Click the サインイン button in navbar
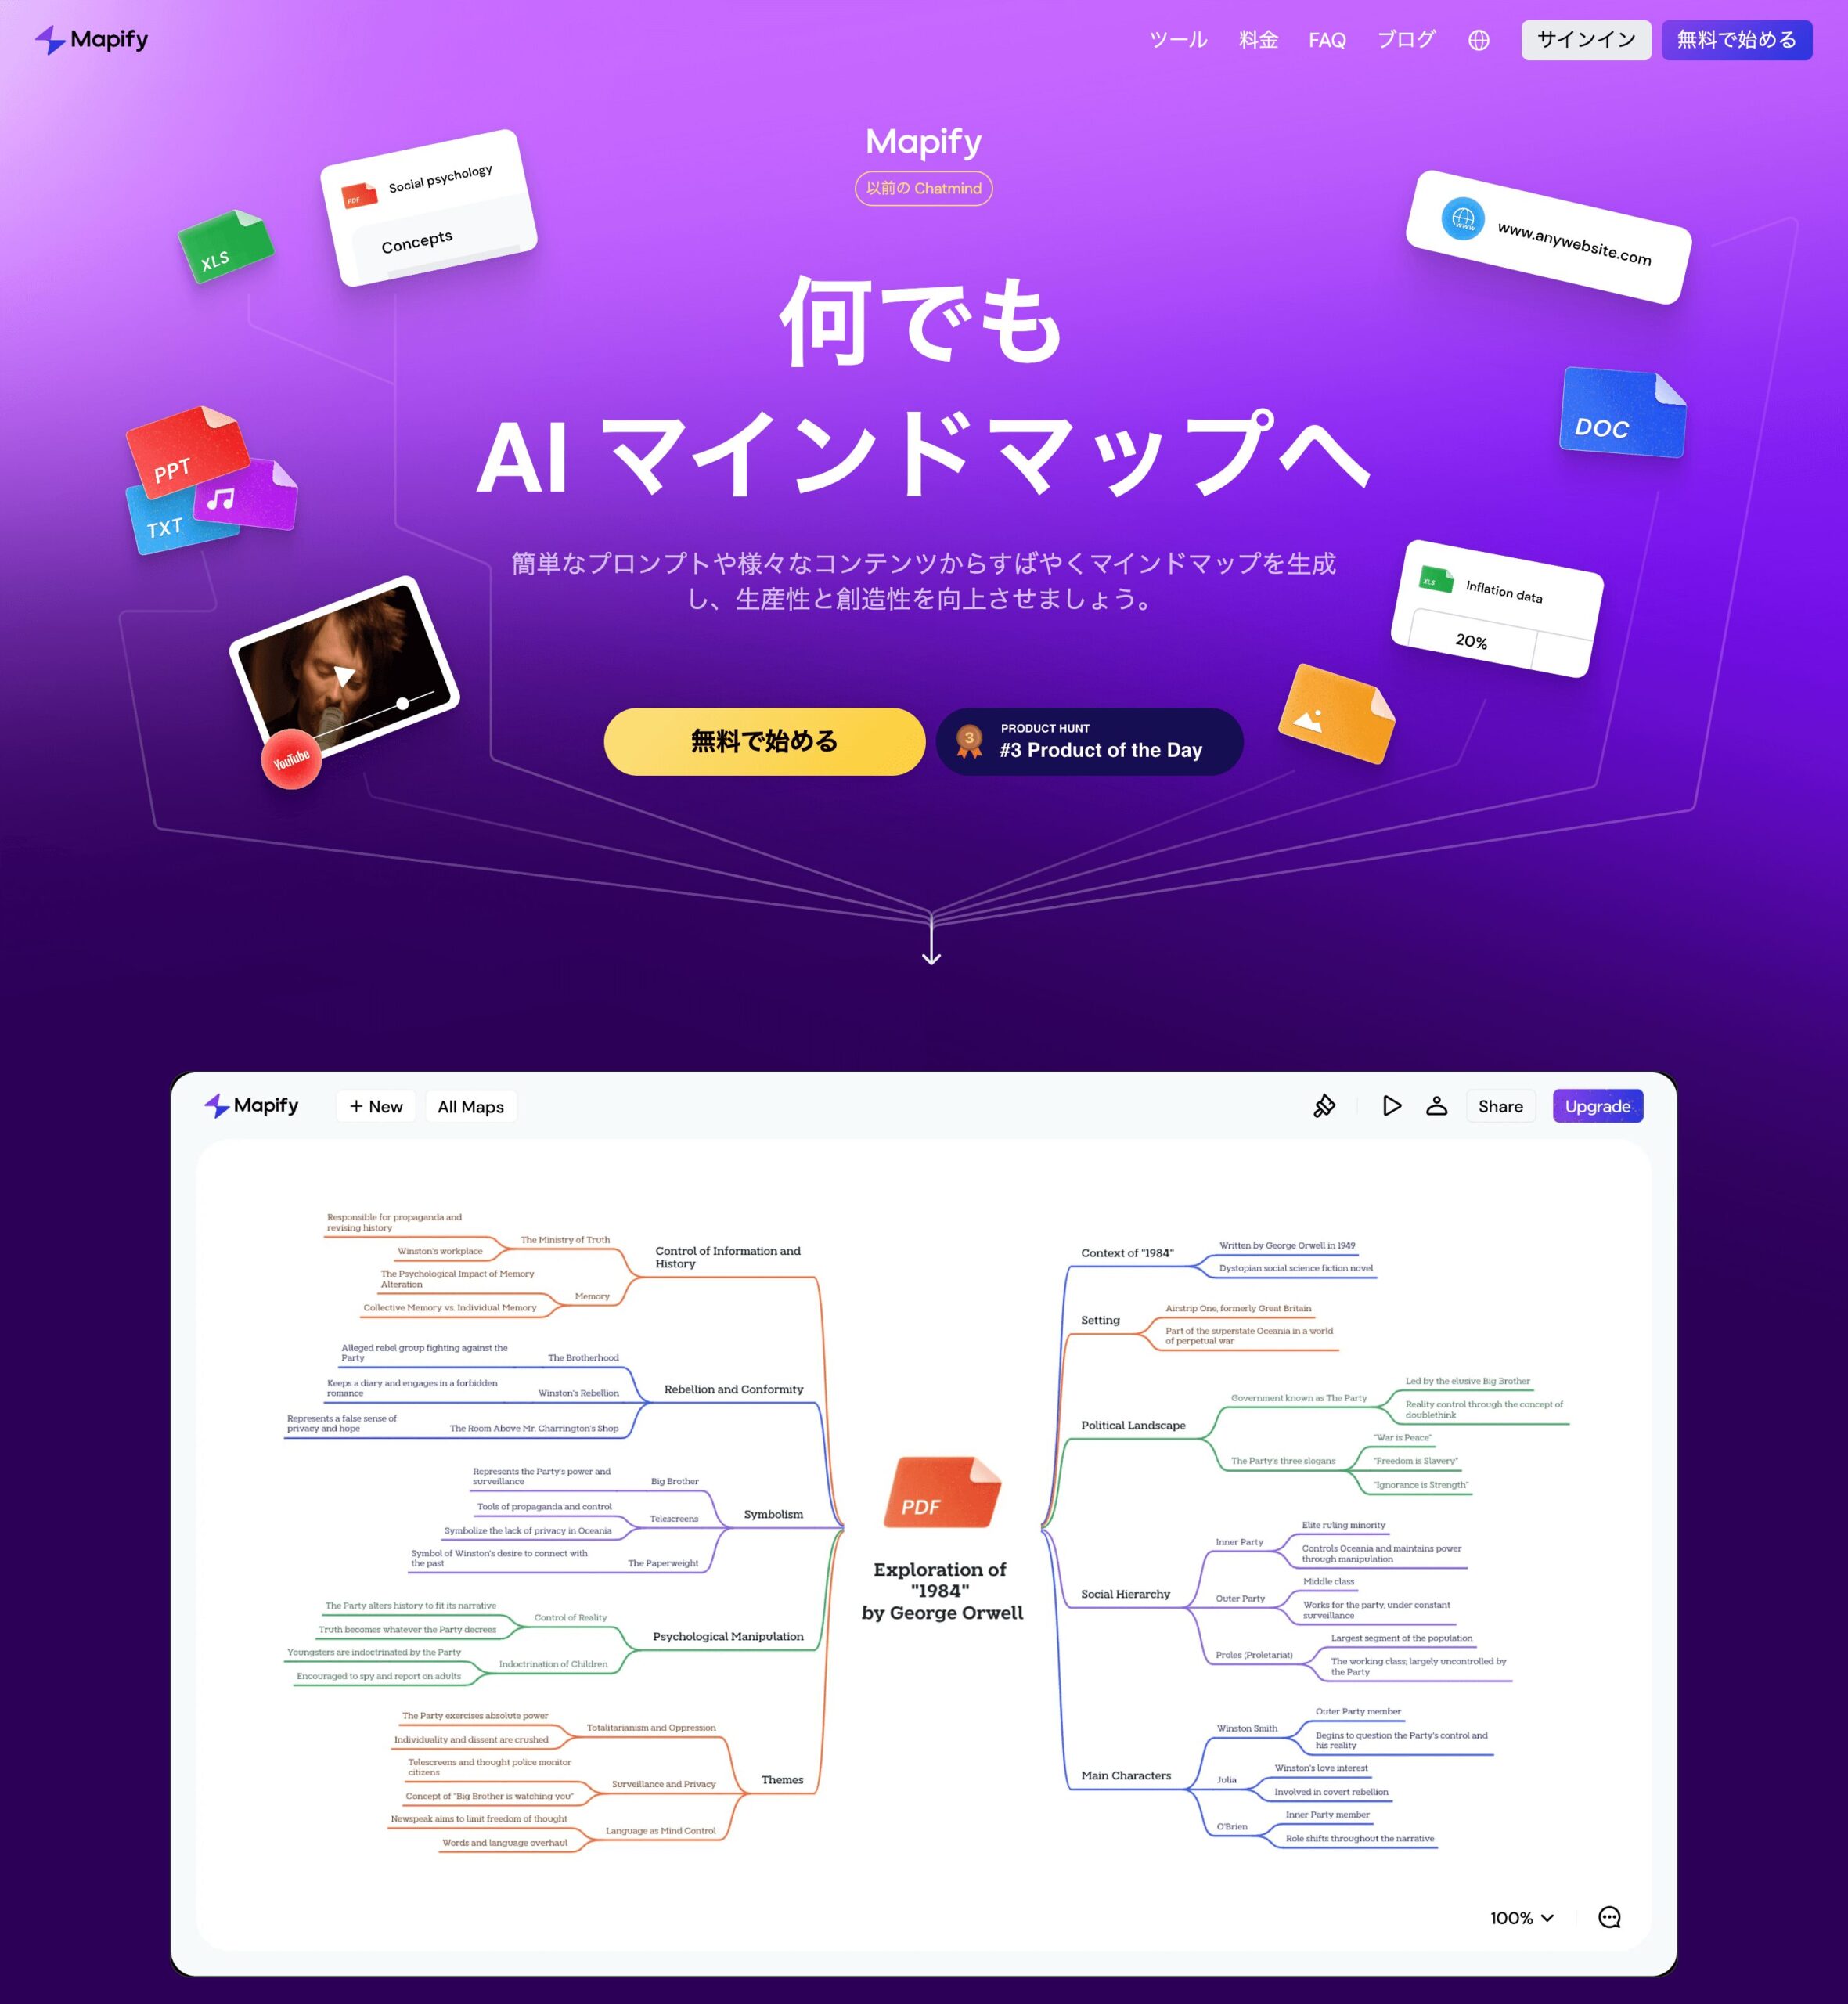The width and height of the screenshot is (1848, 2004). 1581,38
